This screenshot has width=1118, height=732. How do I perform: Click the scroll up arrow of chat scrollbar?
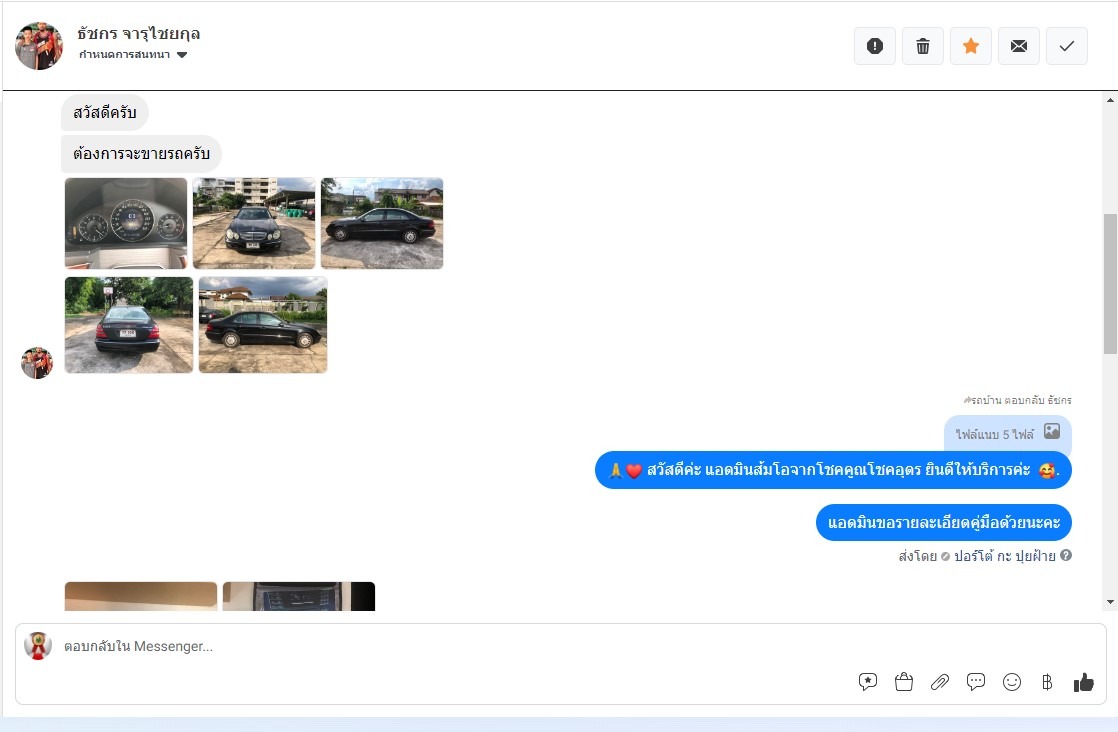1110,100
